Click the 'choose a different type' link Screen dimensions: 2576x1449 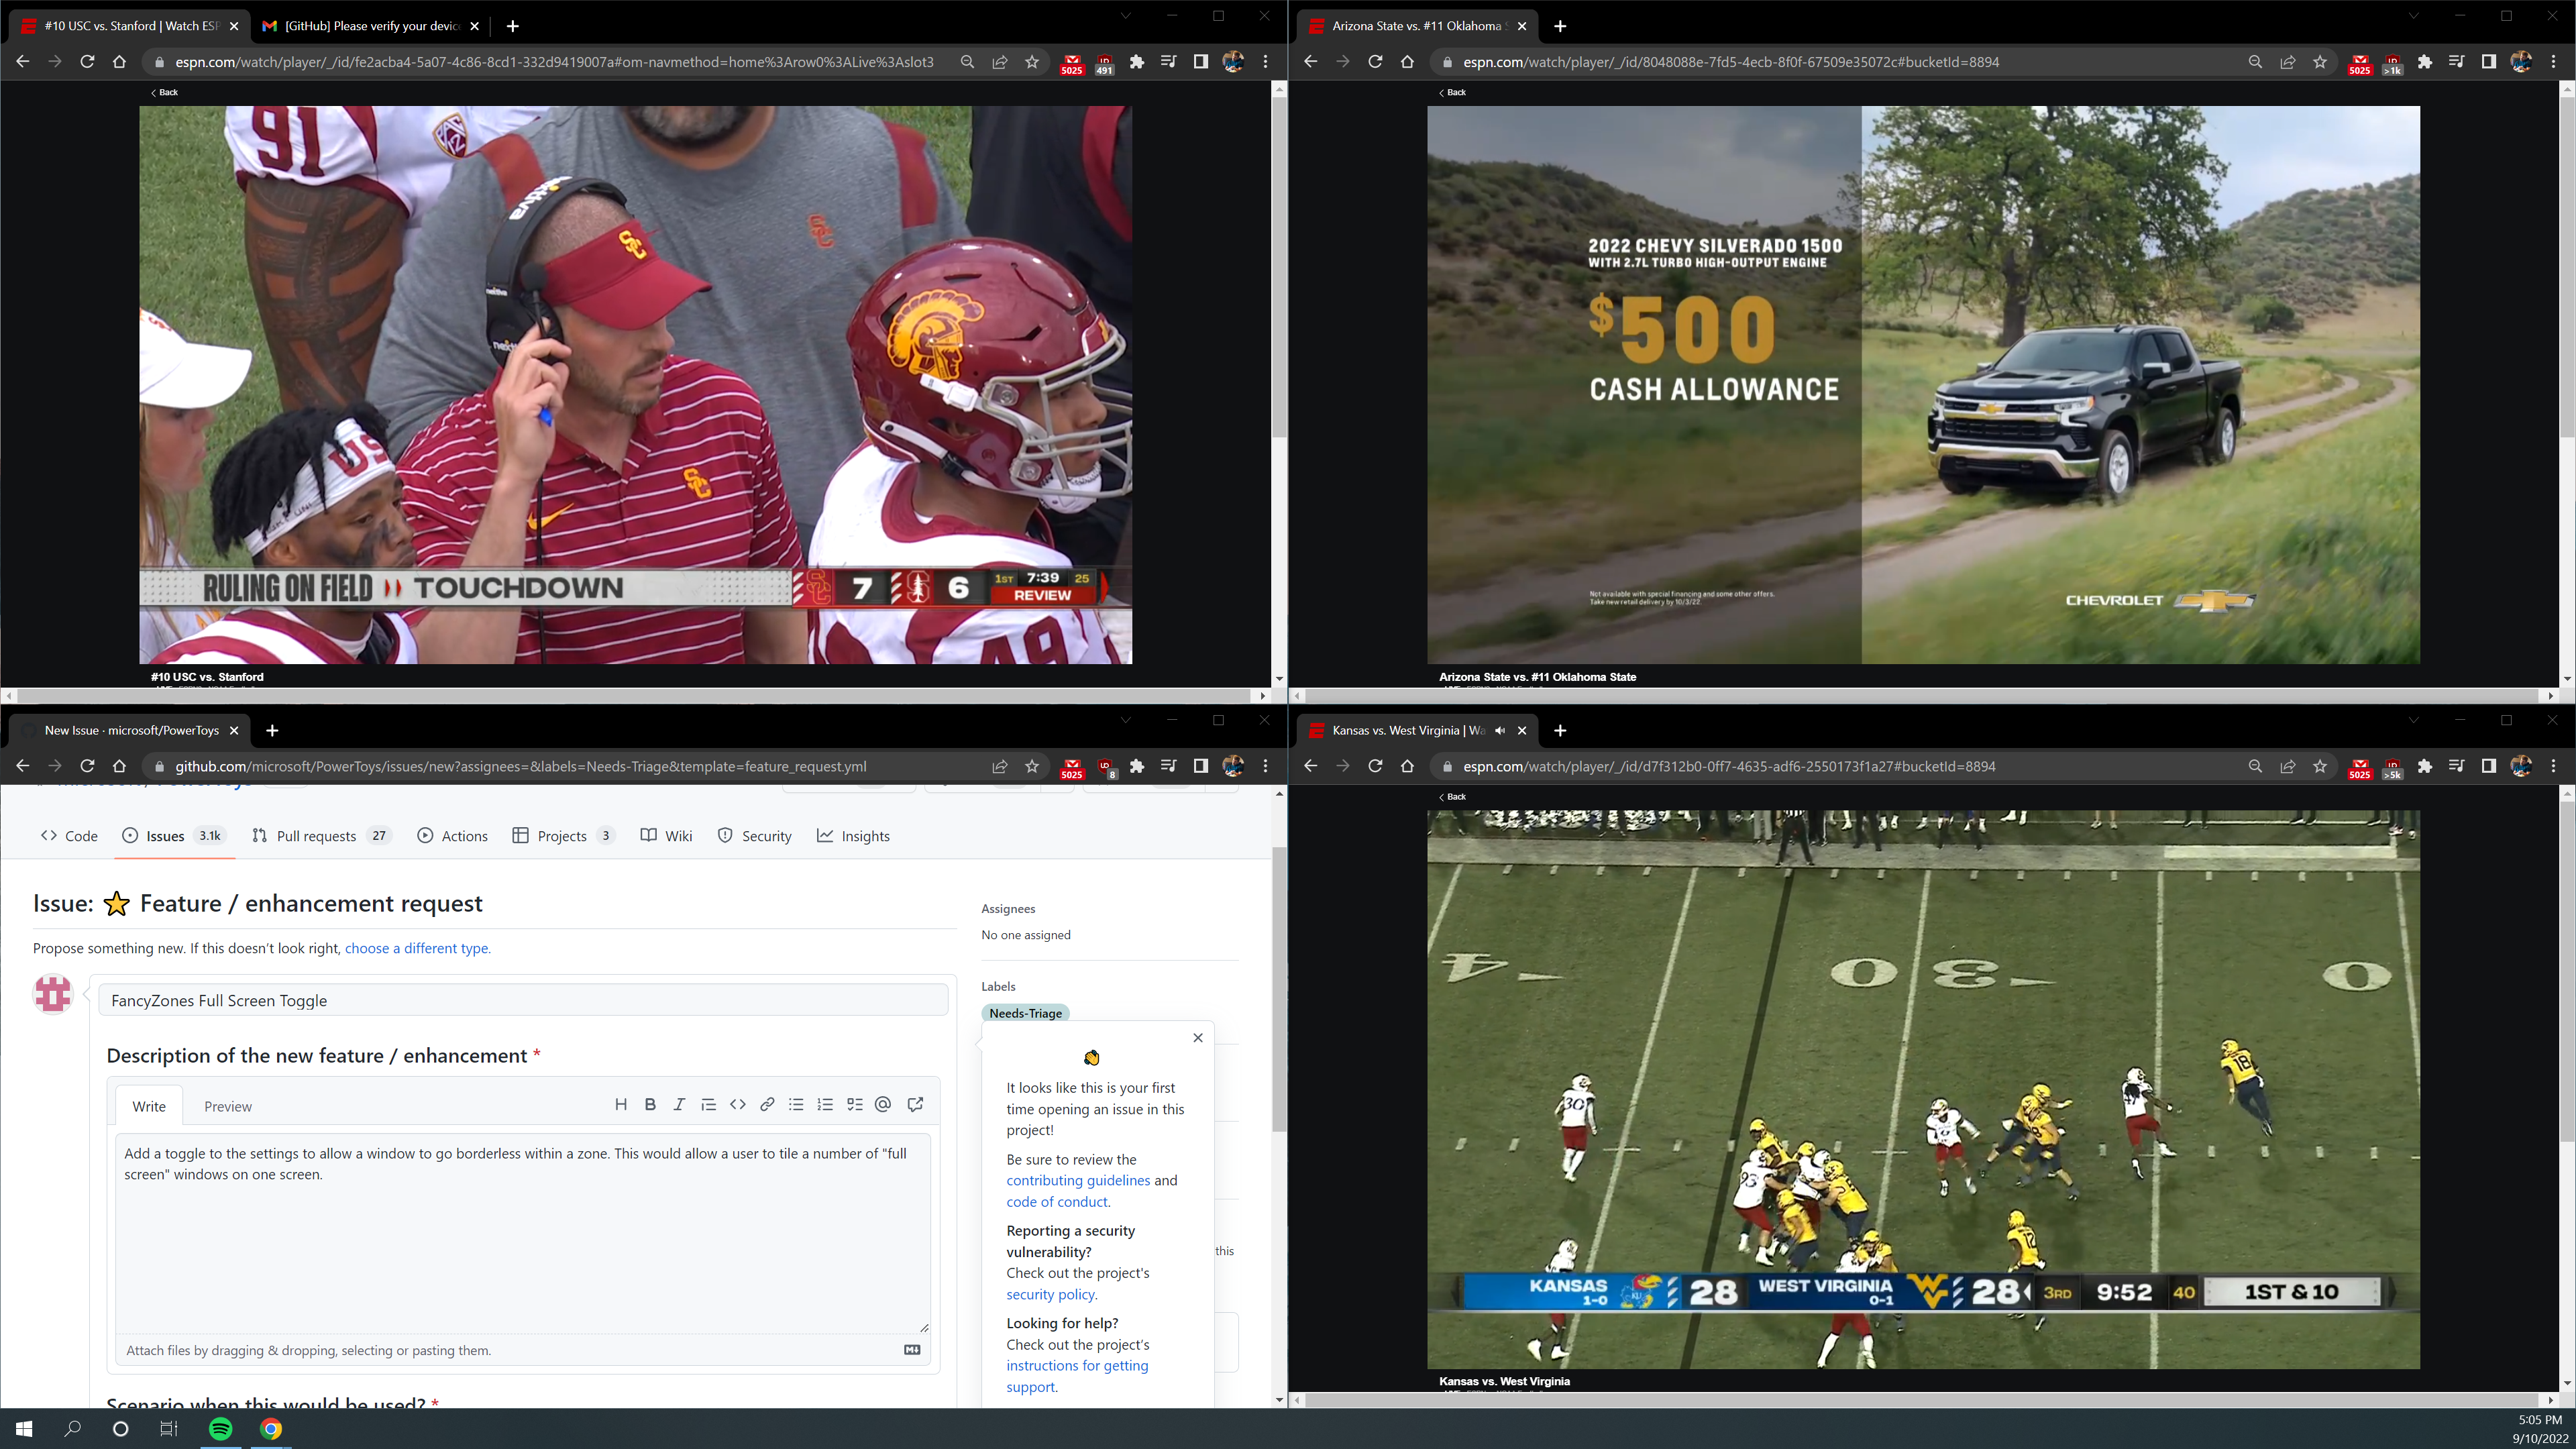point(418,948)
